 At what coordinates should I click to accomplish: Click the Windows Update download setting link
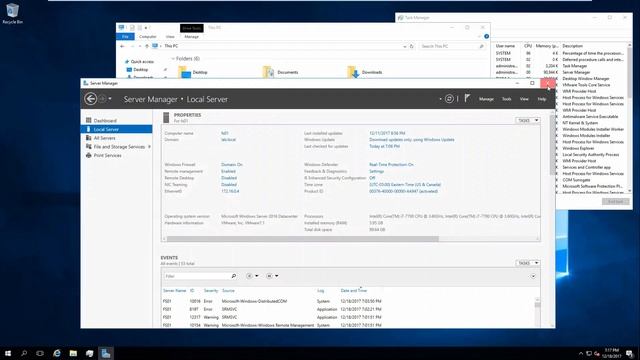(412, 140)
